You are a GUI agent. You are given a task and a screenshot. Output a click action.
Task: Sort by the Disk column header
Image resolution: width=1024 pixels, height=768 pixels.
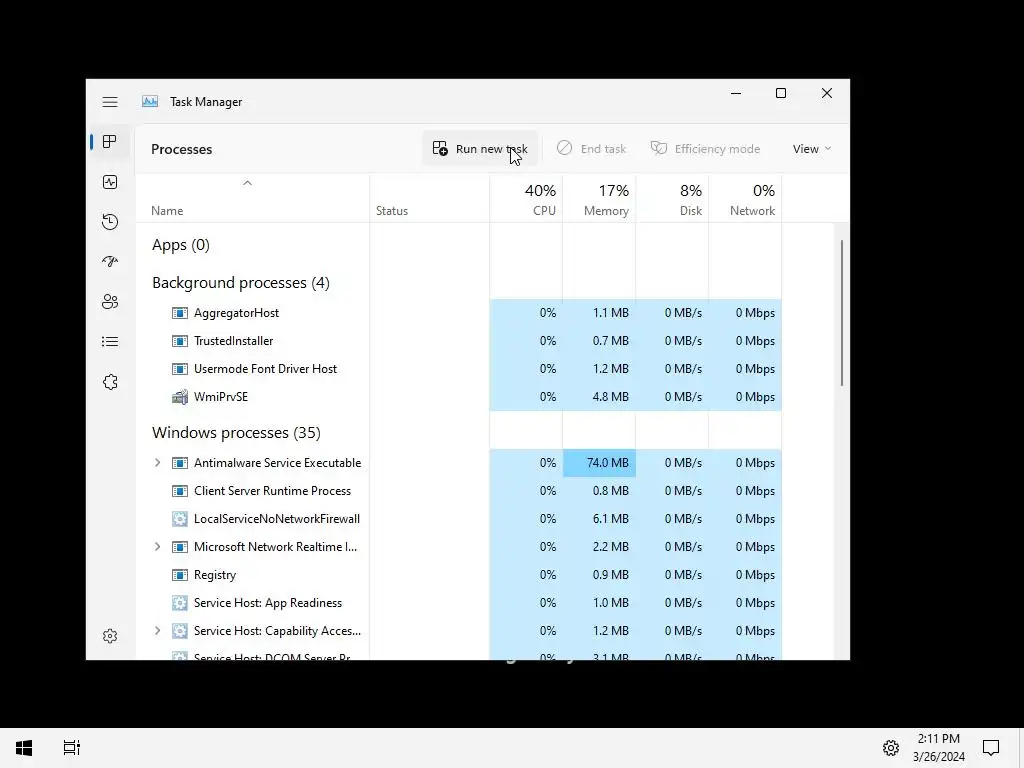pos(672,199)
